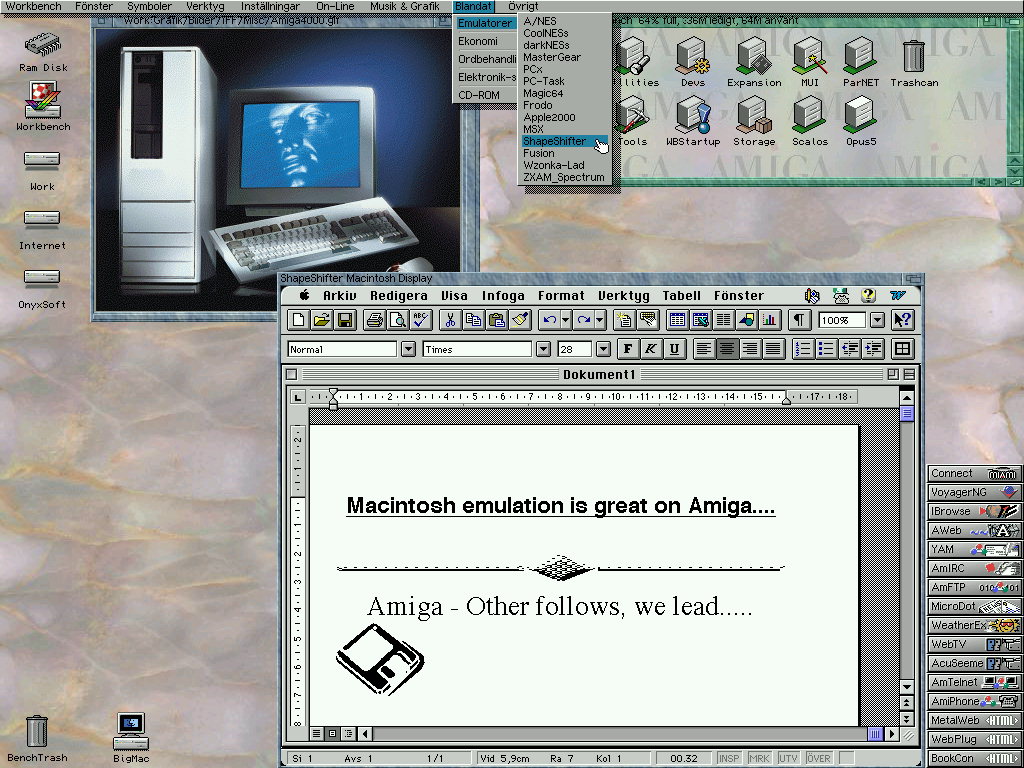Launch YAM from the dock buttons
This screenshot has height=768, width=1024.
point(974,549)
